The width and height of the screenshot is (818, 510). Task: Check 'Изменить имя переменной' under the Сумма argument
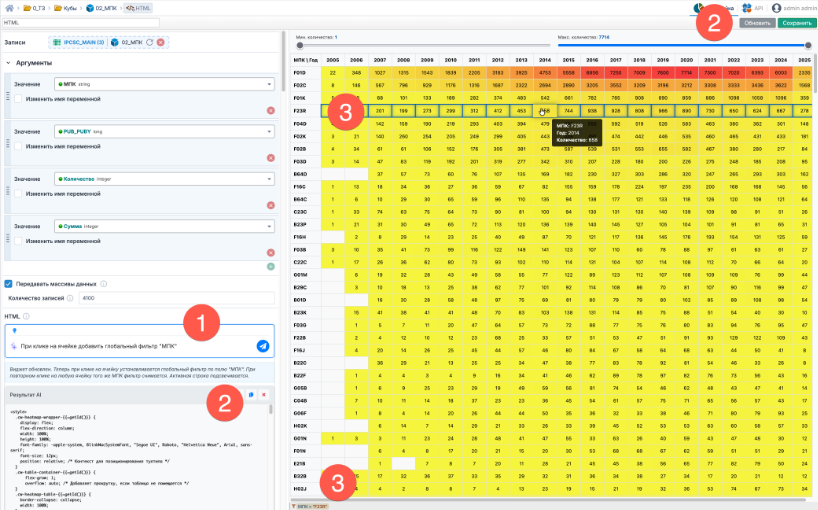coord(20,240)
